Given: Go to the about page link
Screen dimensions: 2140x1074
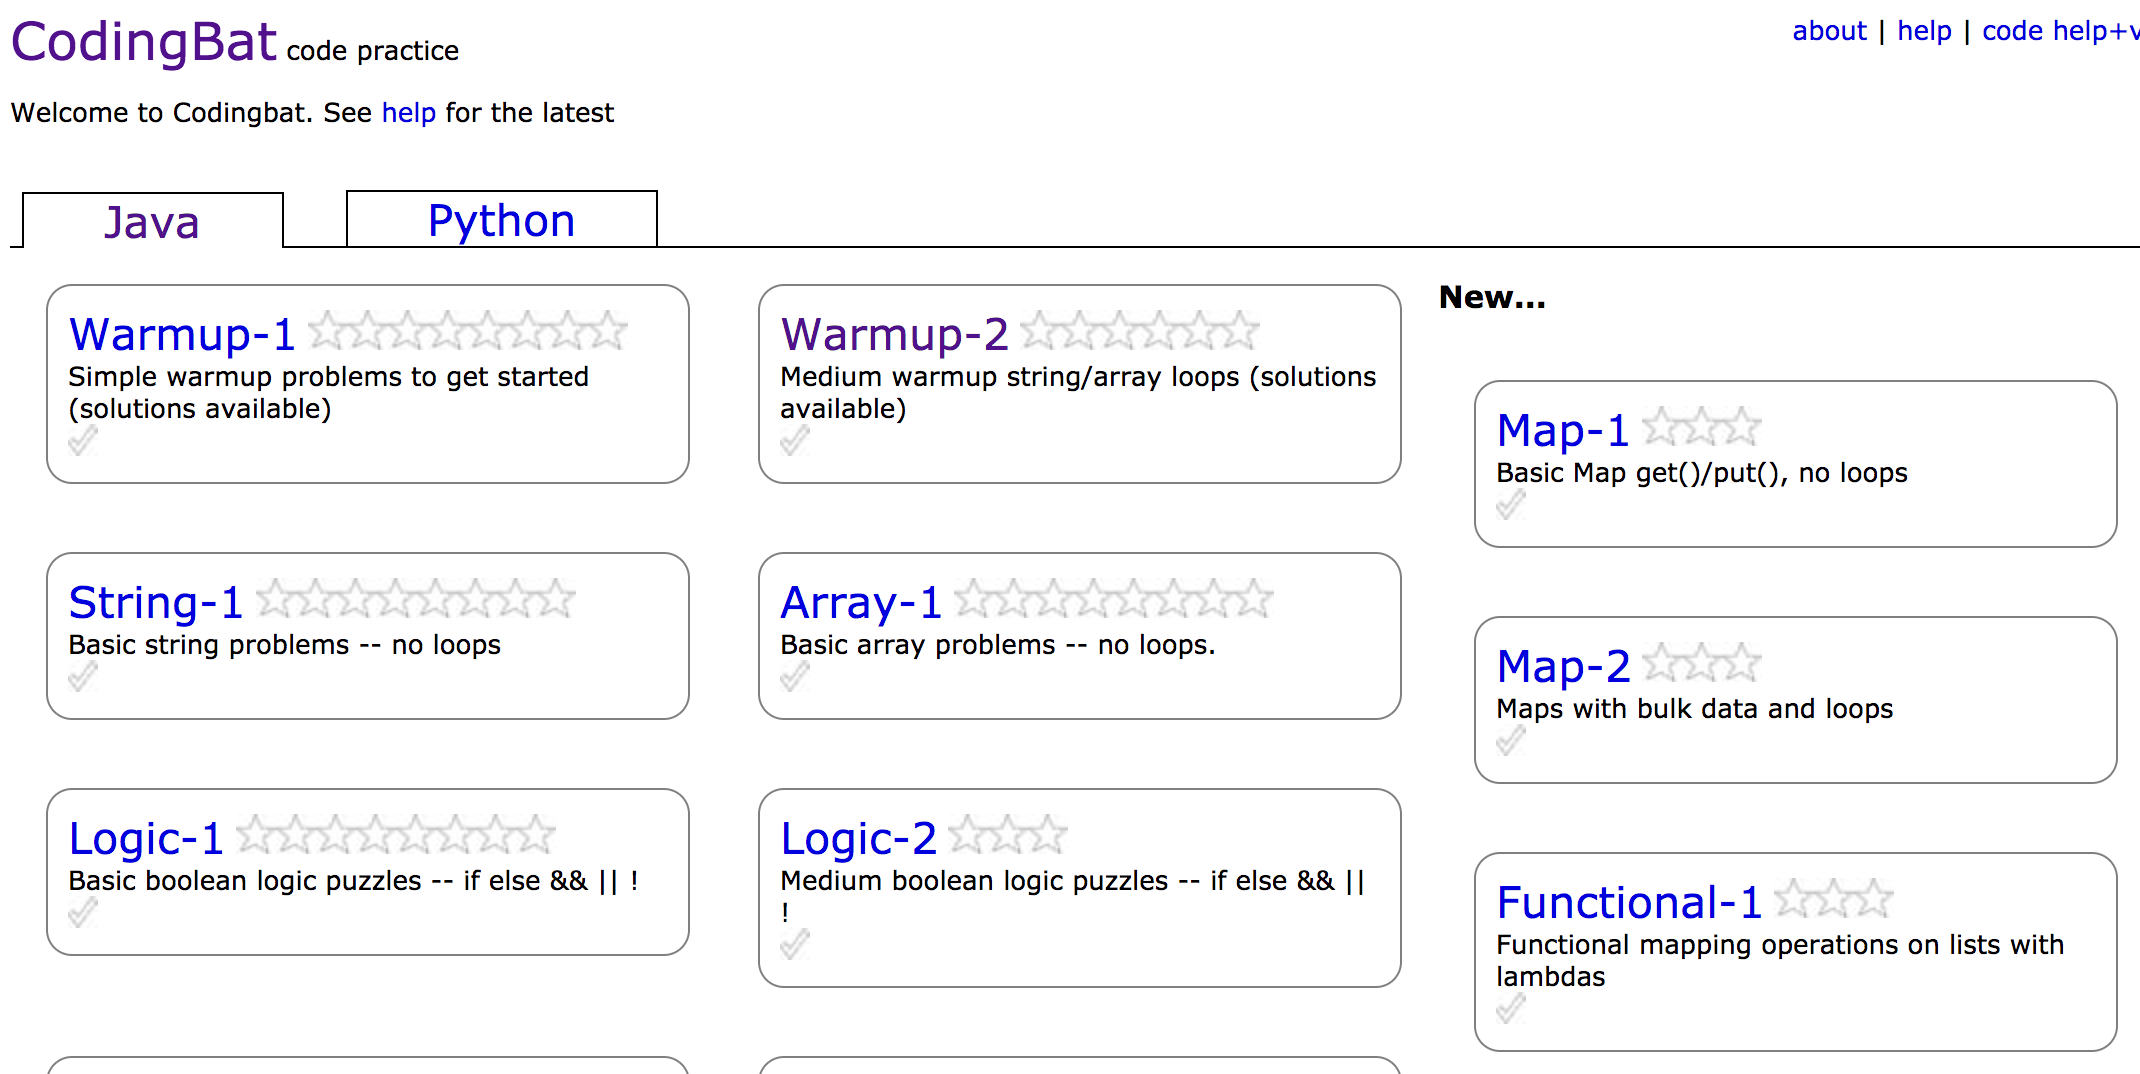Looking at the screenshot, I should click(1829, 31).
